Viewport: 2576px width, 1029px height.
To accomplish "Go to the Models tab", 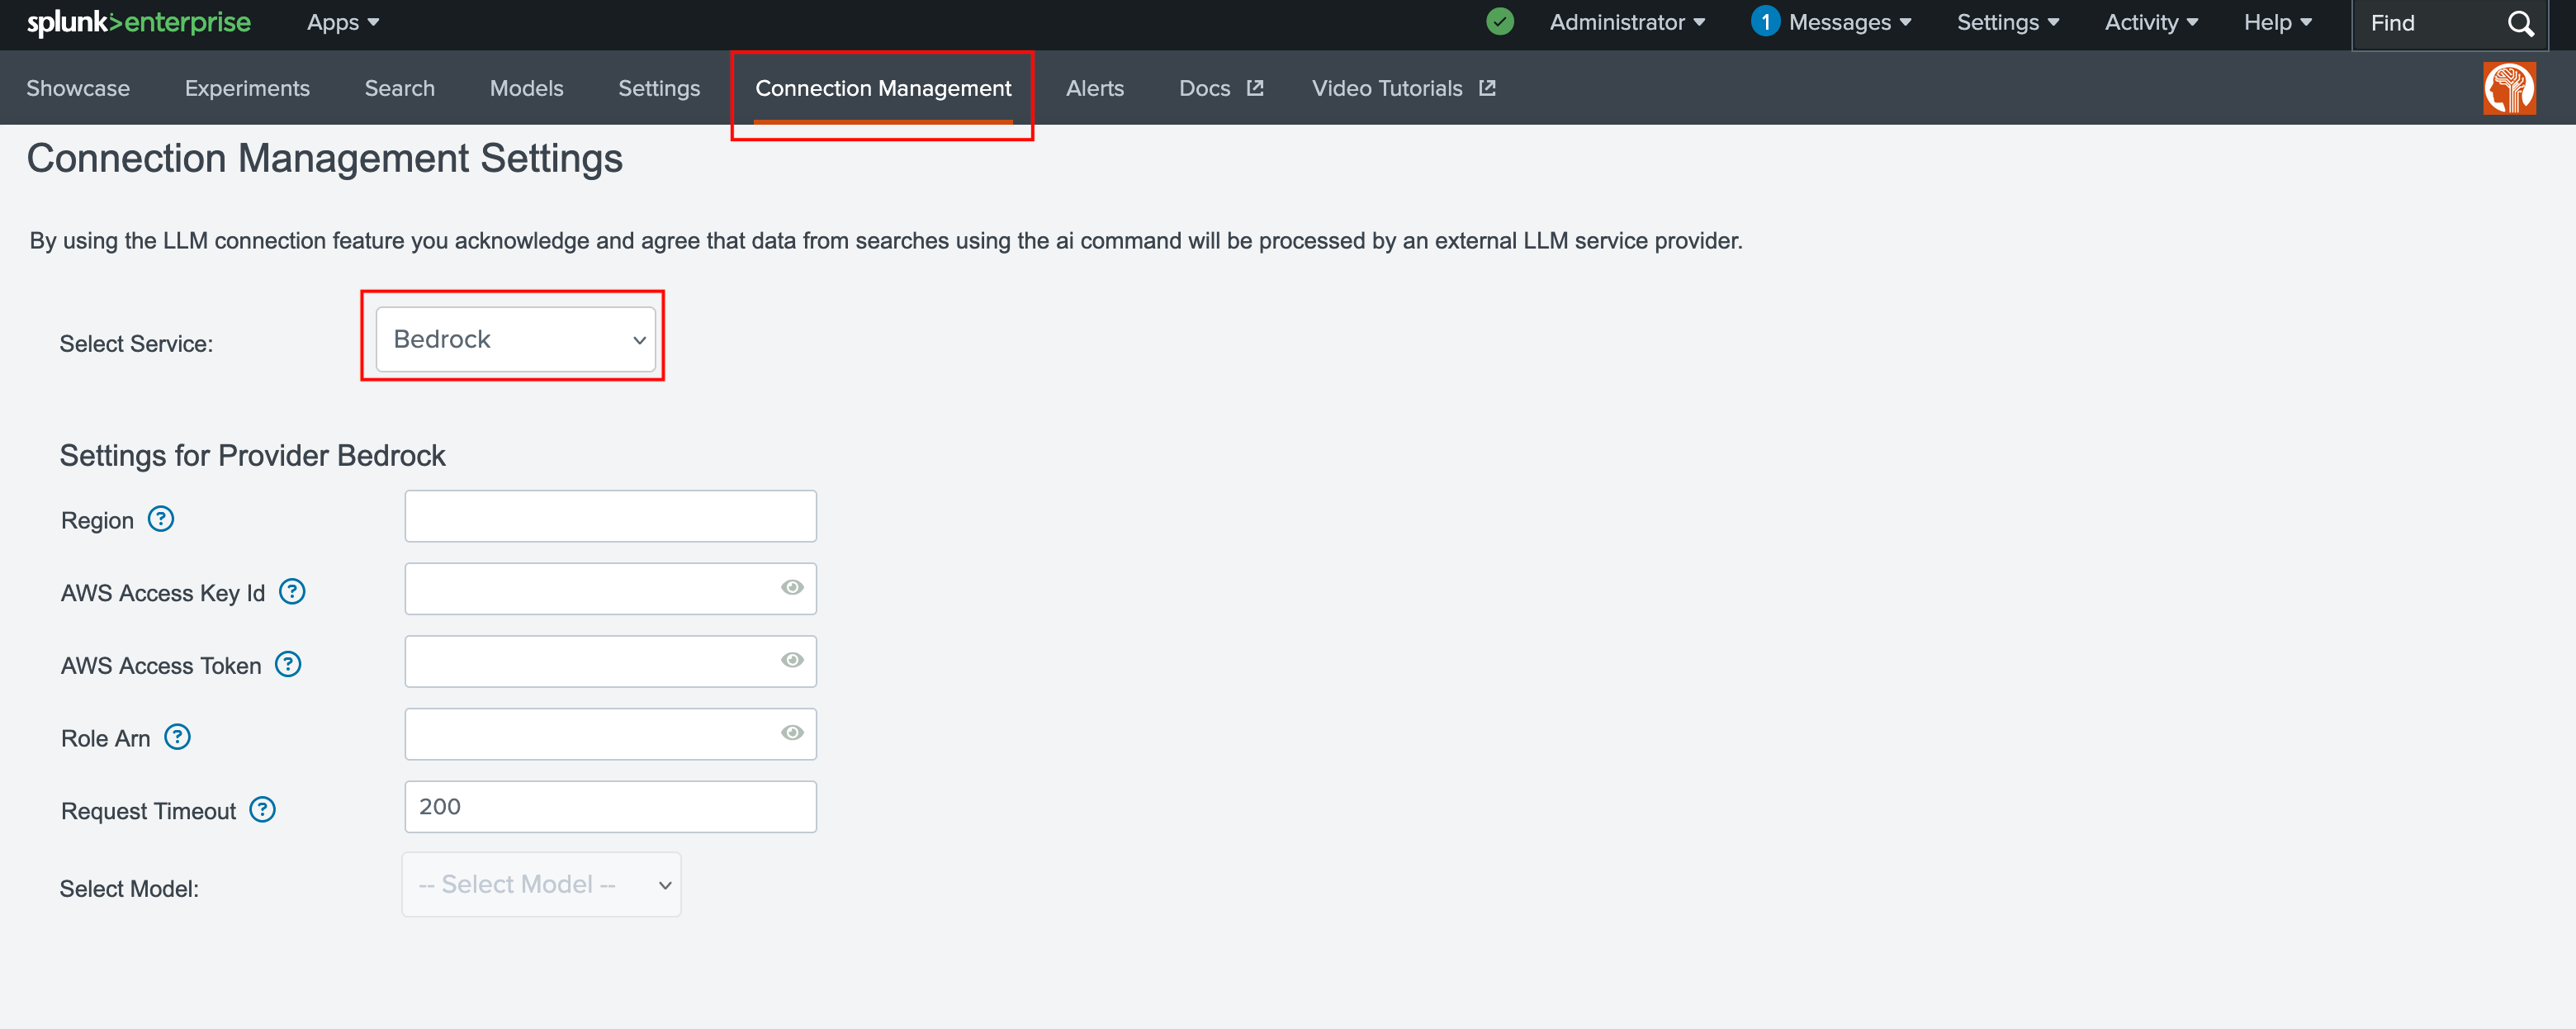I will (526, 88).
